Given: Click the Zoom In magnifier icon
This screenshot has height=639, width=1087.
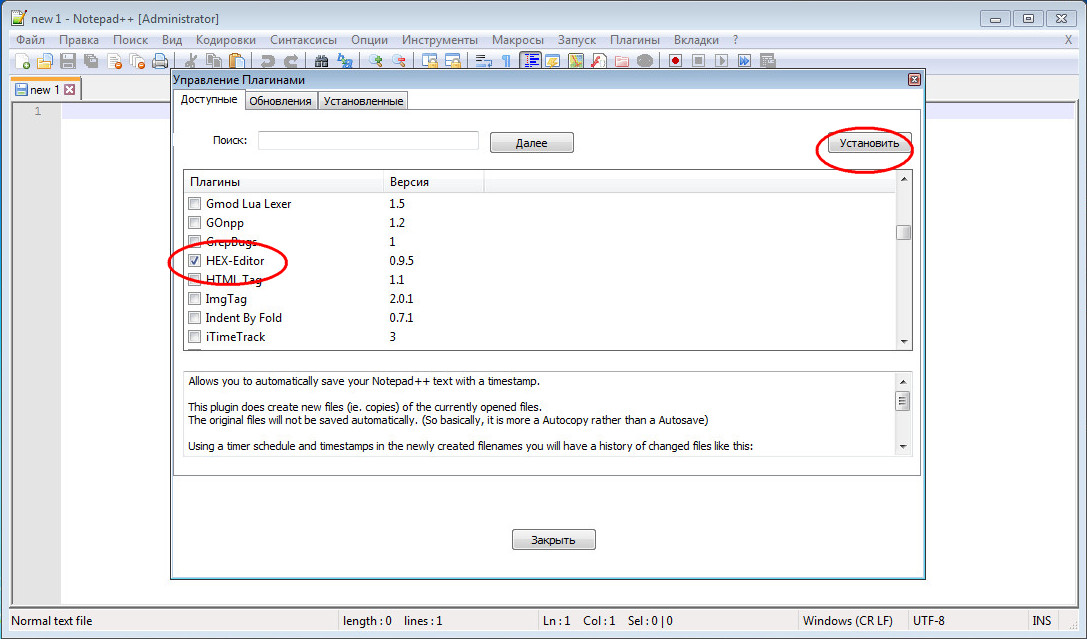Looking at the screenshot, I should 376,61.
